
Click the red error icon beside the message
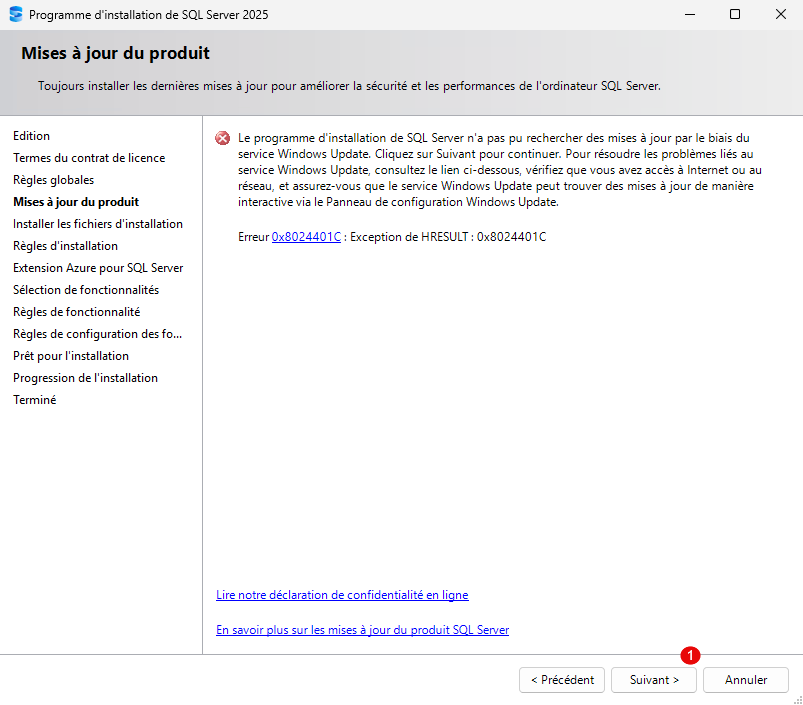223,138
